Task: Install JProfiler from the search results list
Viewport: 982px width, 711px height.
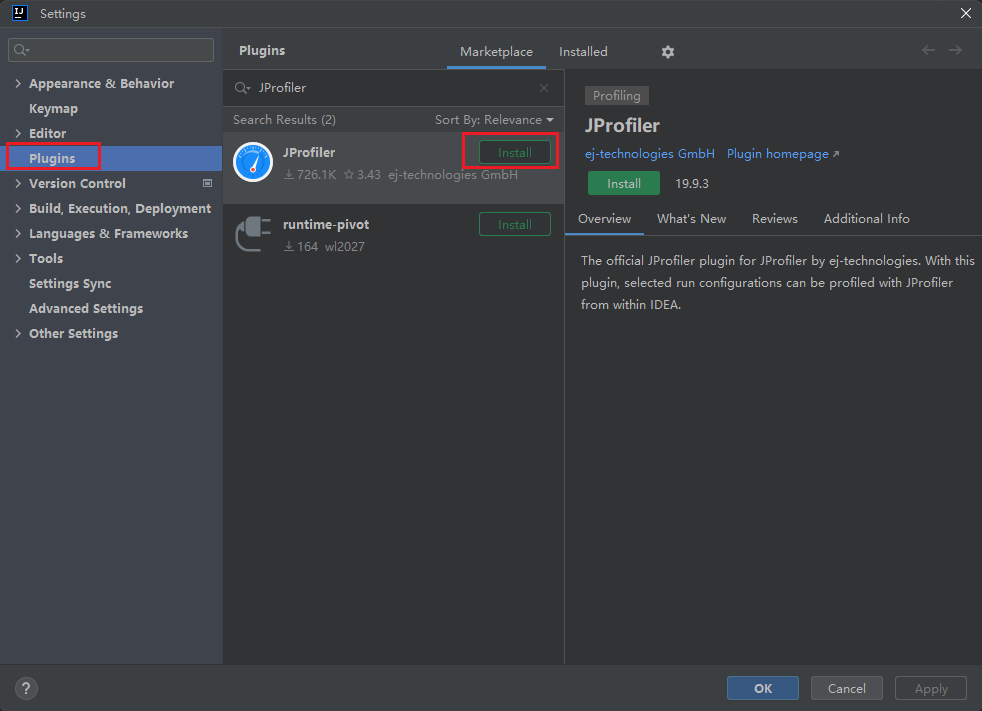Action: (x=515, y=153)
